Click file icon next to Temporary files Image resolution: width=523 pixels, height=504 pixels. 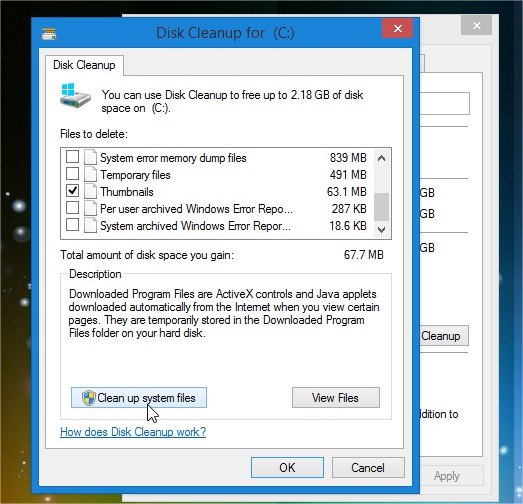(90, 174)
